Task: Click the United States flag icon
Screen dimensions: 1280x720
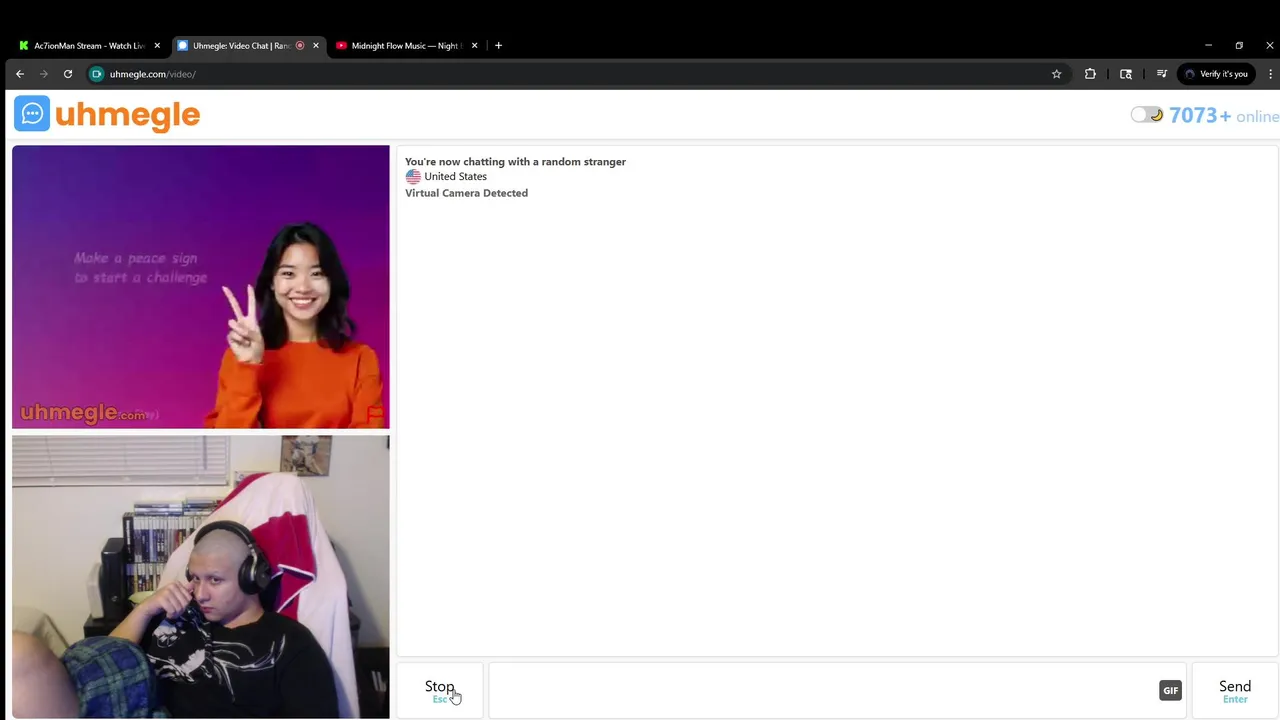Action: point(413,176)
